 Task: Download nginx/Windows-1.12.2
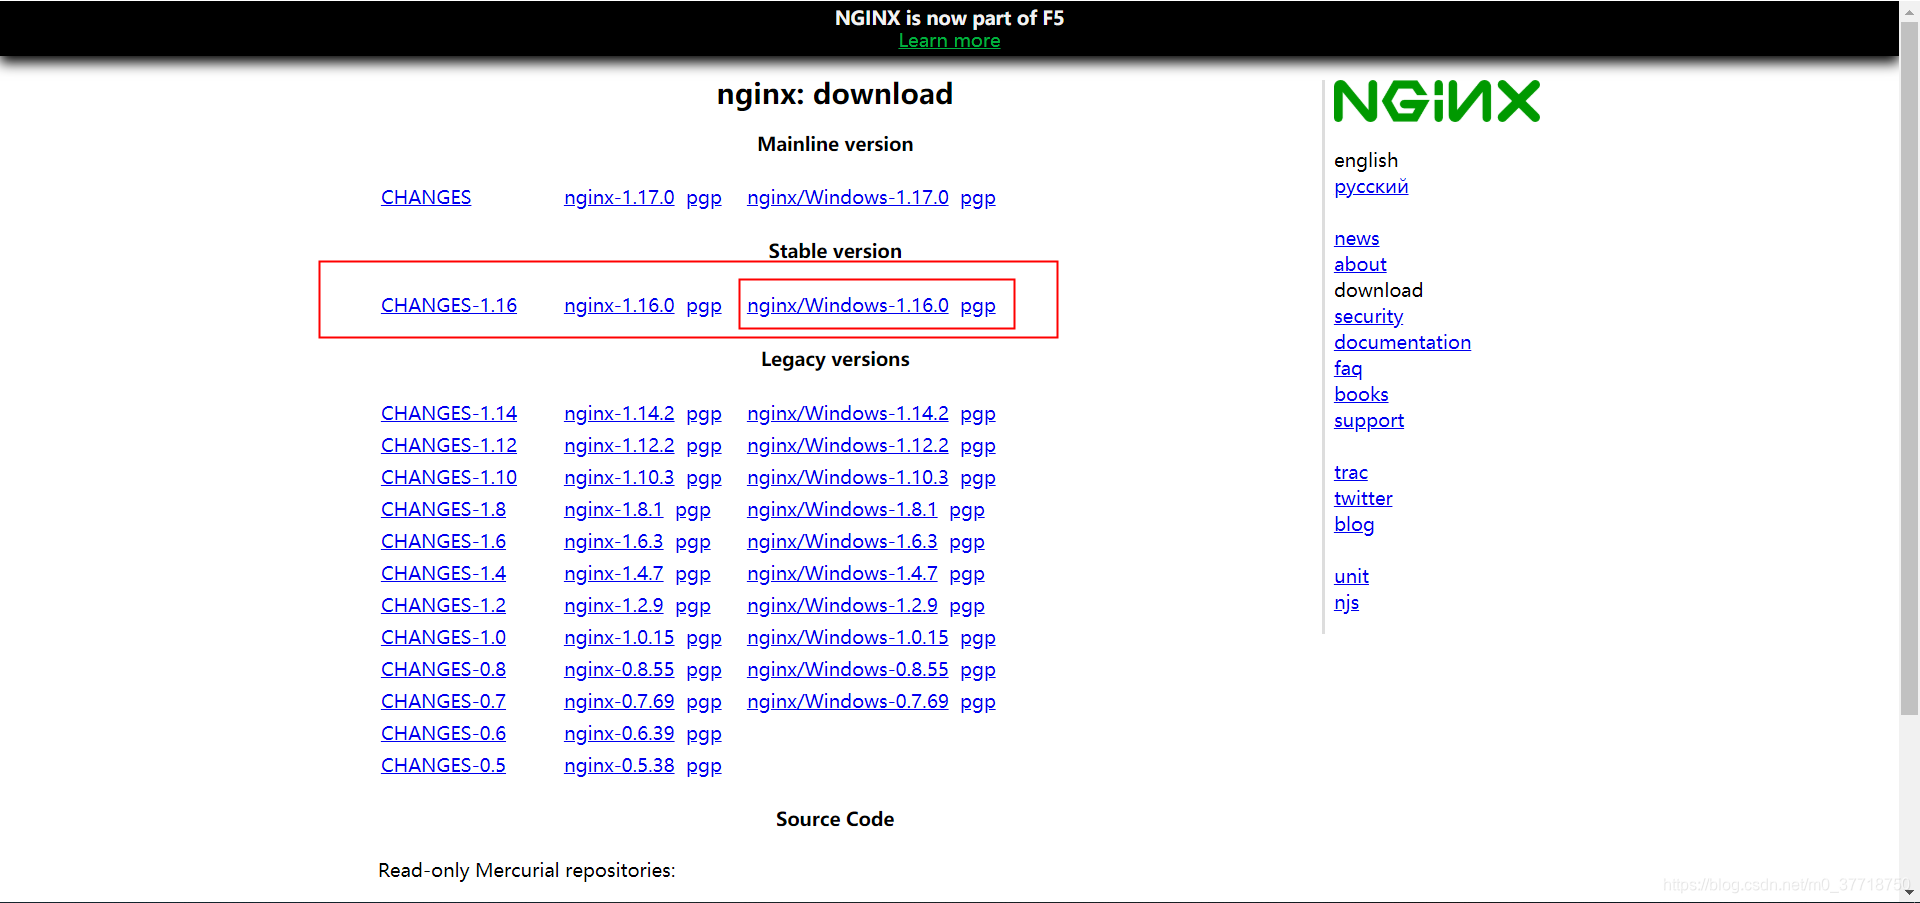848,445
